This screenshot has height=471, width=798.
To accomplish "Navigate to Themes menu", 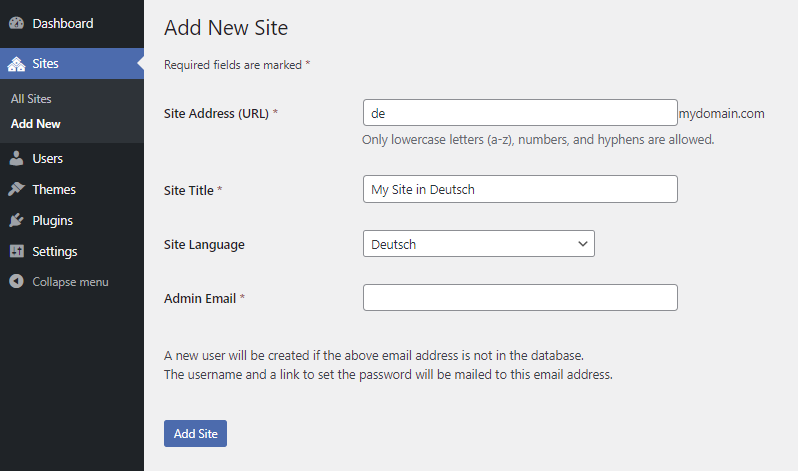I will pos(54,190).
